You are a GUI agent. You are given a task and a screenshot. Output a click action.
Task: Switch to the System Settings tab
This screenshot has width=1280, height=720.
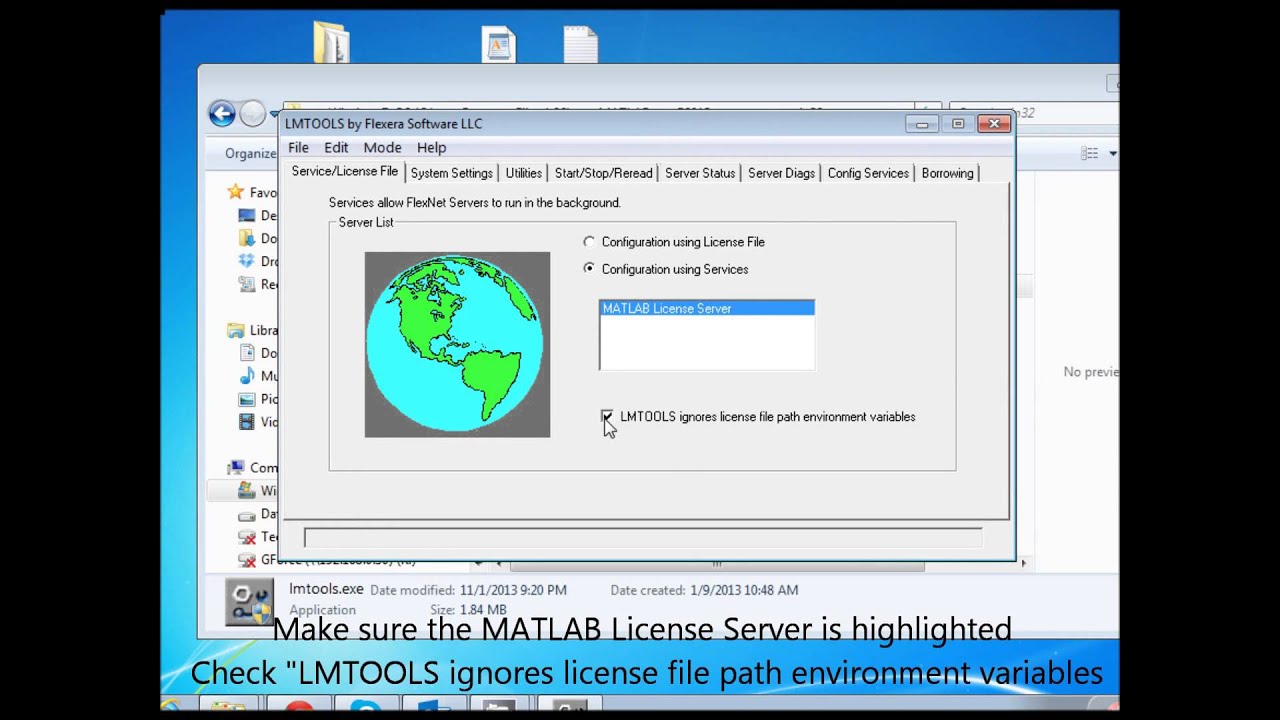[x=451, y=173]
